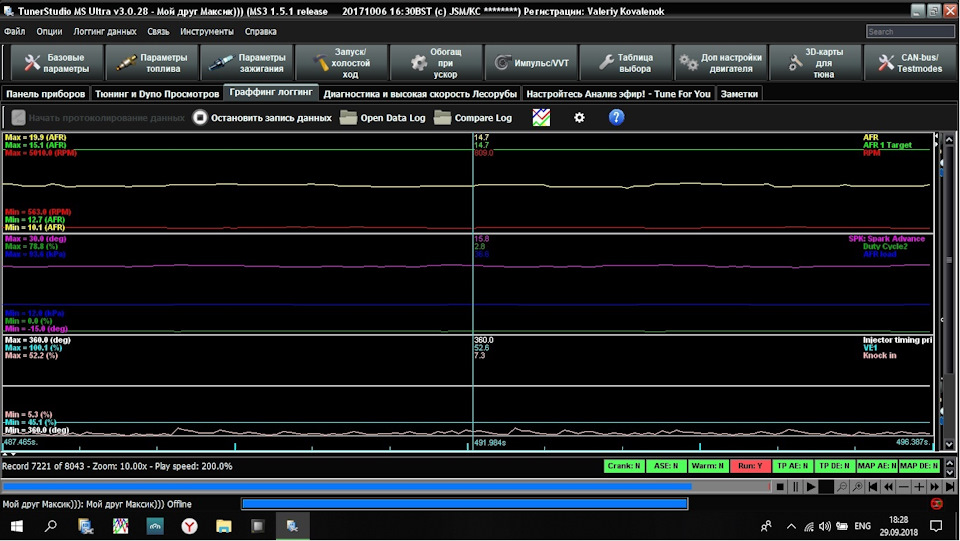Zoom out using magnifier minus icon
The height and width of the screenshot is (541, 960).
tap(842, 487)
